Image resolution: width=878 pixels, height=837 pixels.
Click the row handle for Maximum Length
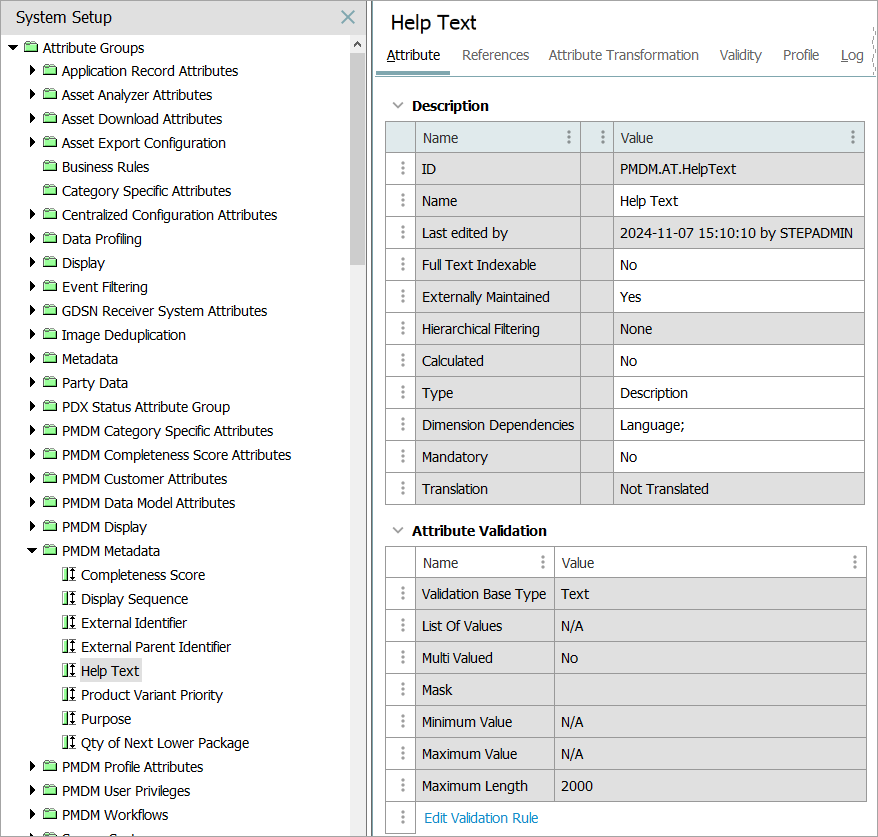[x=403, y=786]
